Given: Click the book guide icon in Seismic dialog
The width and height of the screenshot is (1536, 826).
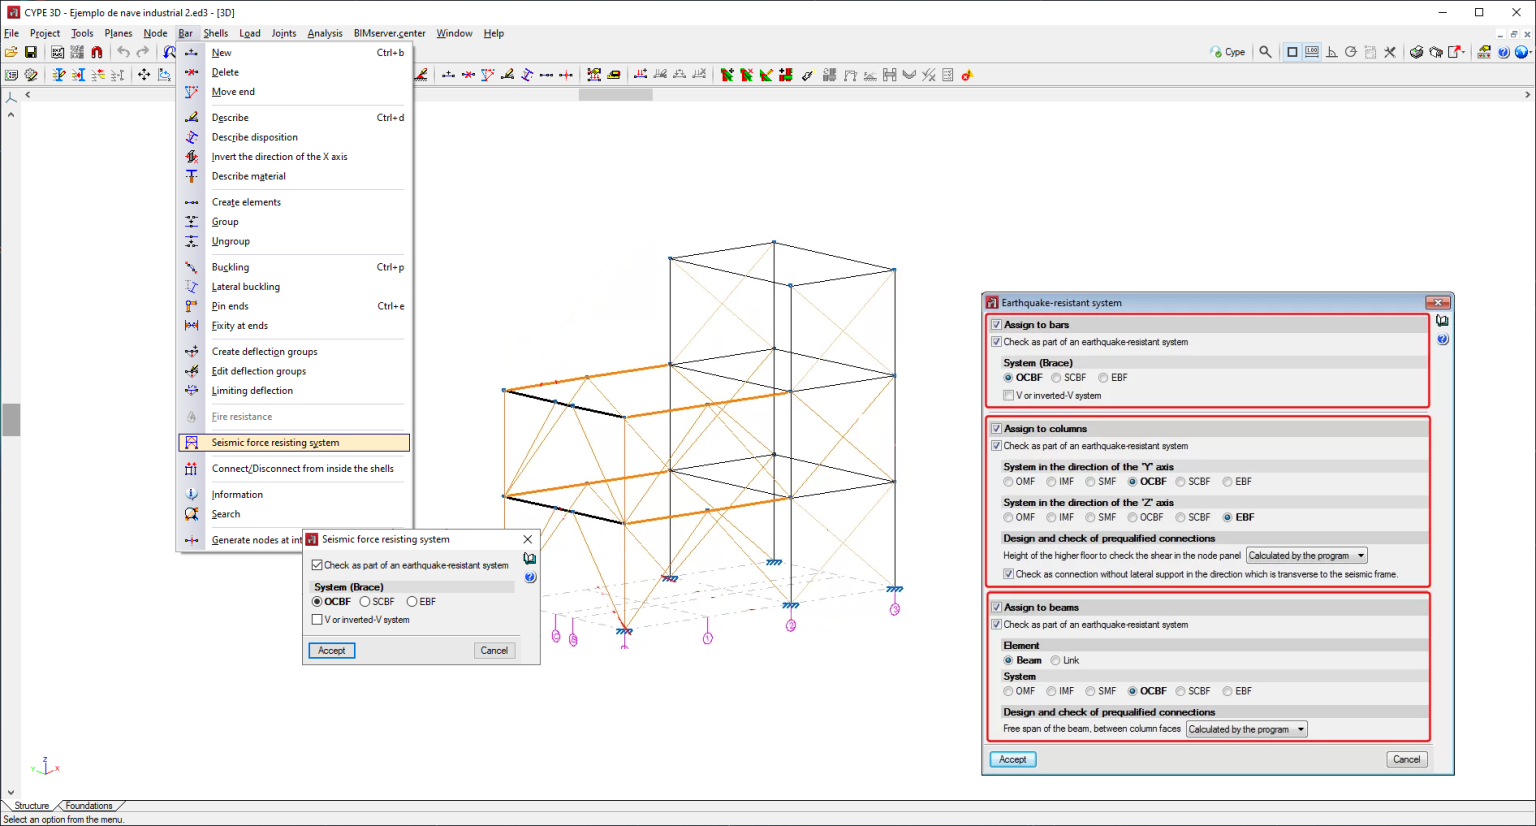Looking at the screenshot, I should [530, 558].
